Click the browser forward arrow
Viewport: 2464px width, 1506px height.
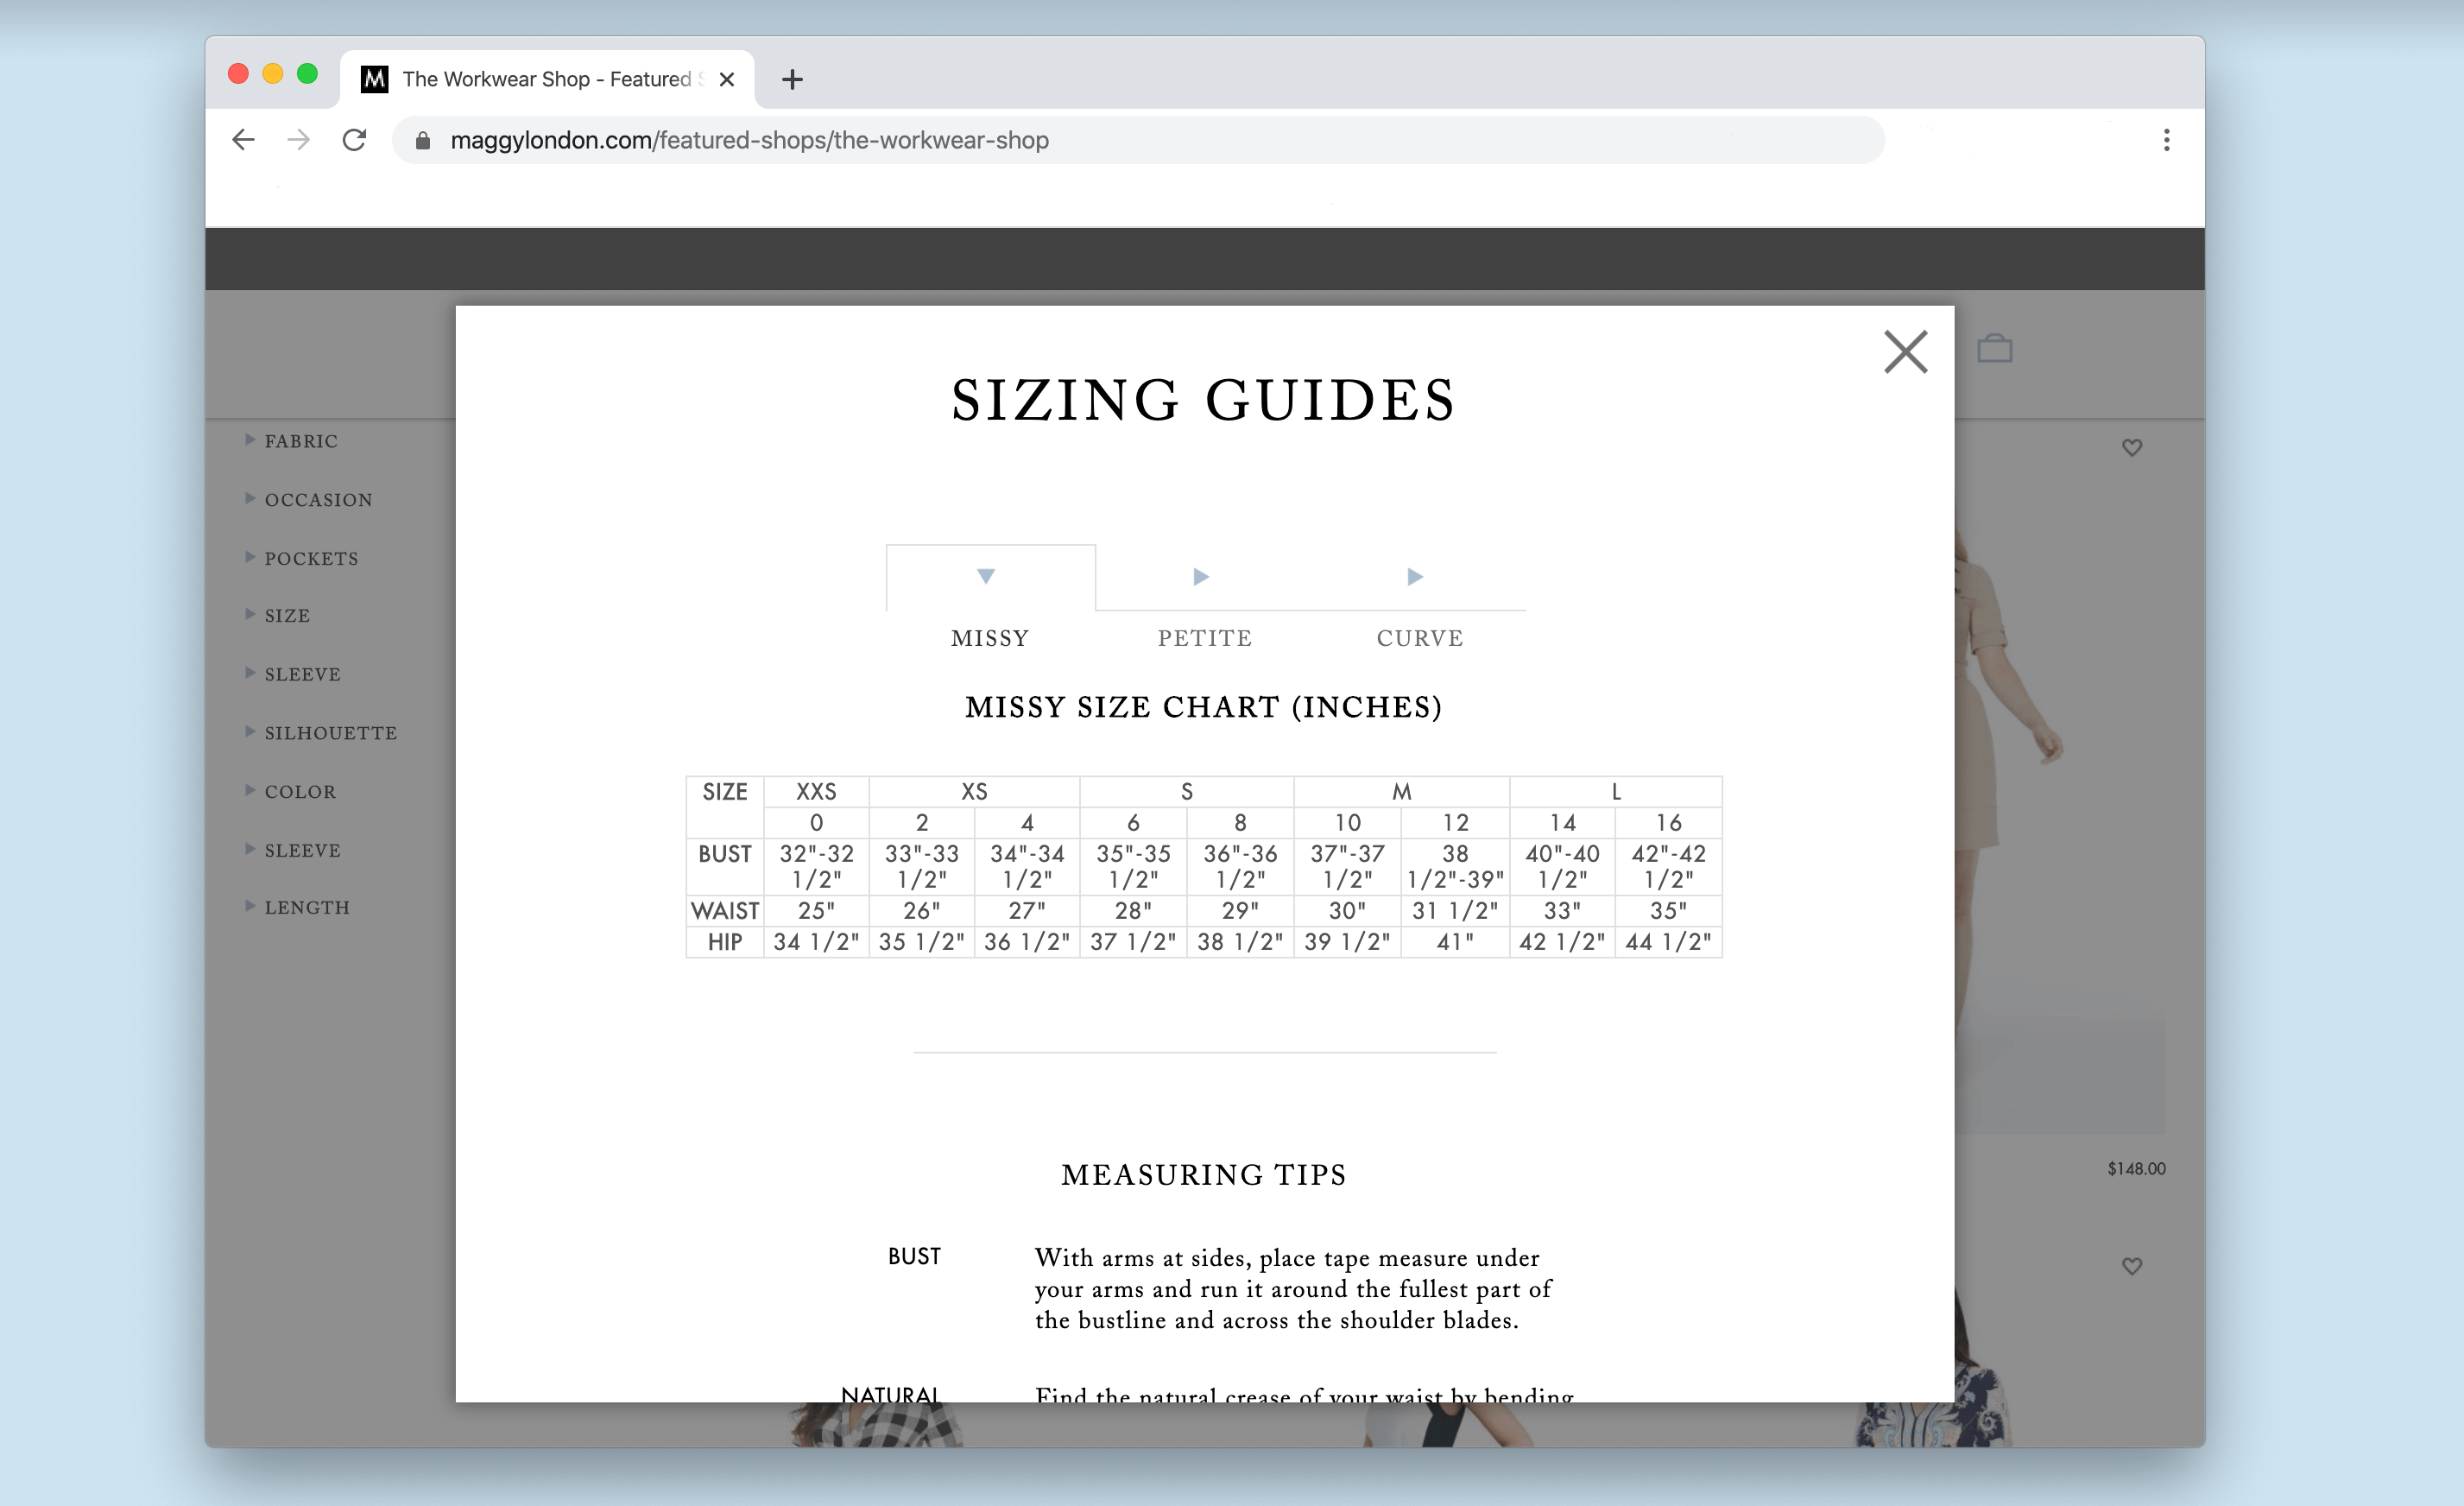(x=298, y=140)
